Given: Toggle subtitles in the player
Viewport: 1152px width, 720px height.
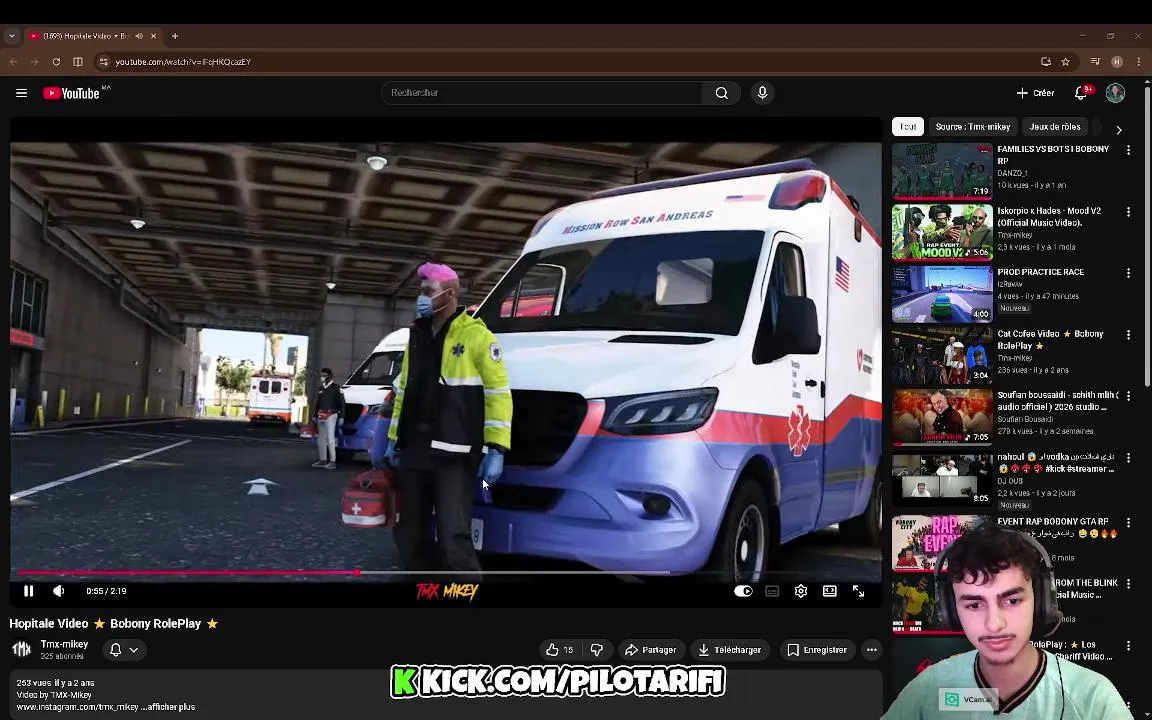Looking at the screenshot, I should 772,591.
